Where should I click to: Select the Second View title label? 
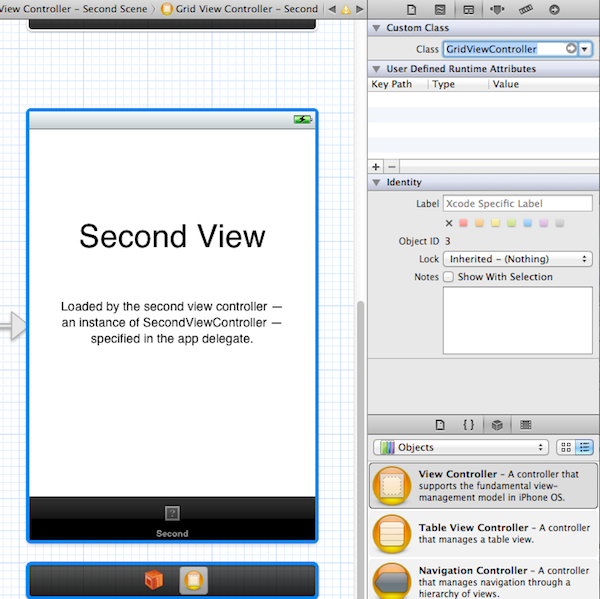[x=172, y=236]
